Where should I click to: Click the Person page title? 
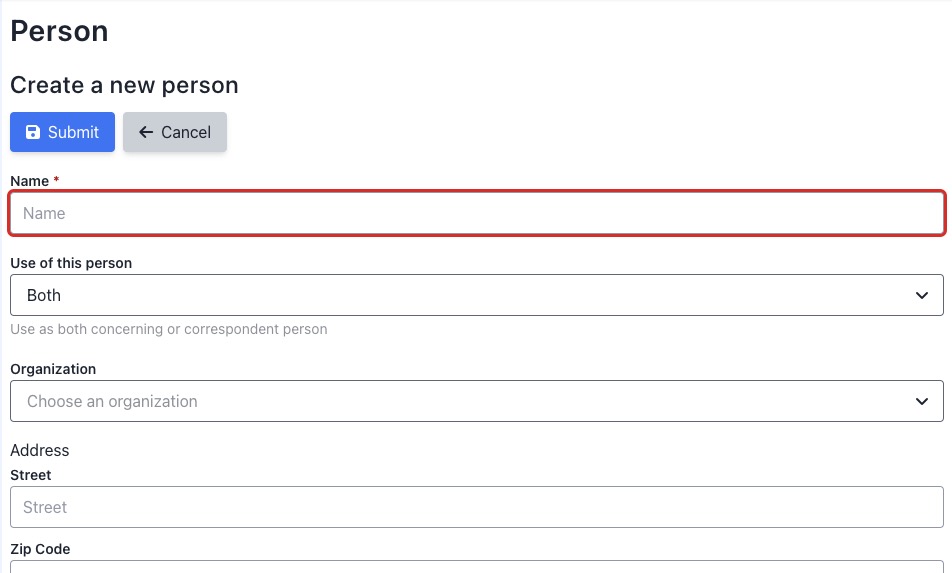pos(59,31)
